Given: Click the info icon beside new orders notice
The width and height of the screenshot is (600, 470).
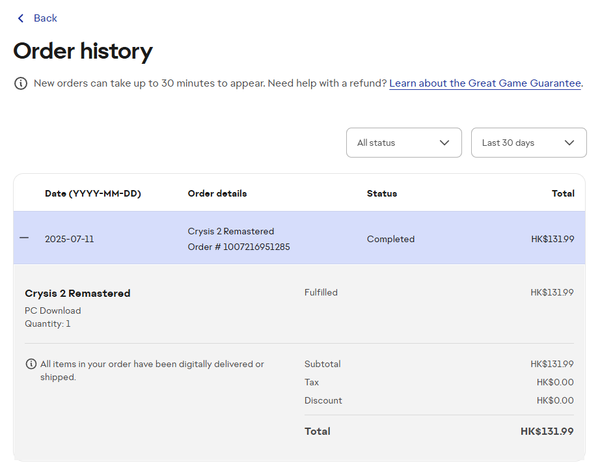Looking at the screenshot, I should click(x=21, y=83).
